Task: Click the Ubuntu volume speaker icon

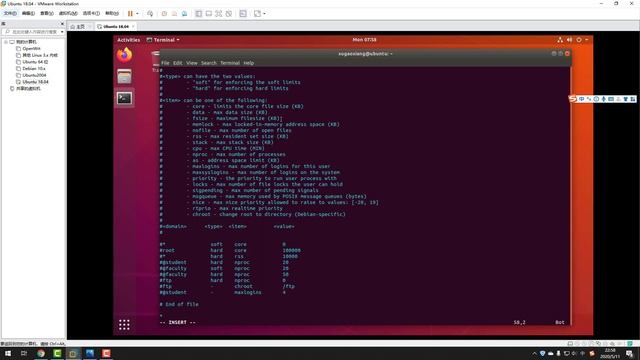Action: point(569,40)
